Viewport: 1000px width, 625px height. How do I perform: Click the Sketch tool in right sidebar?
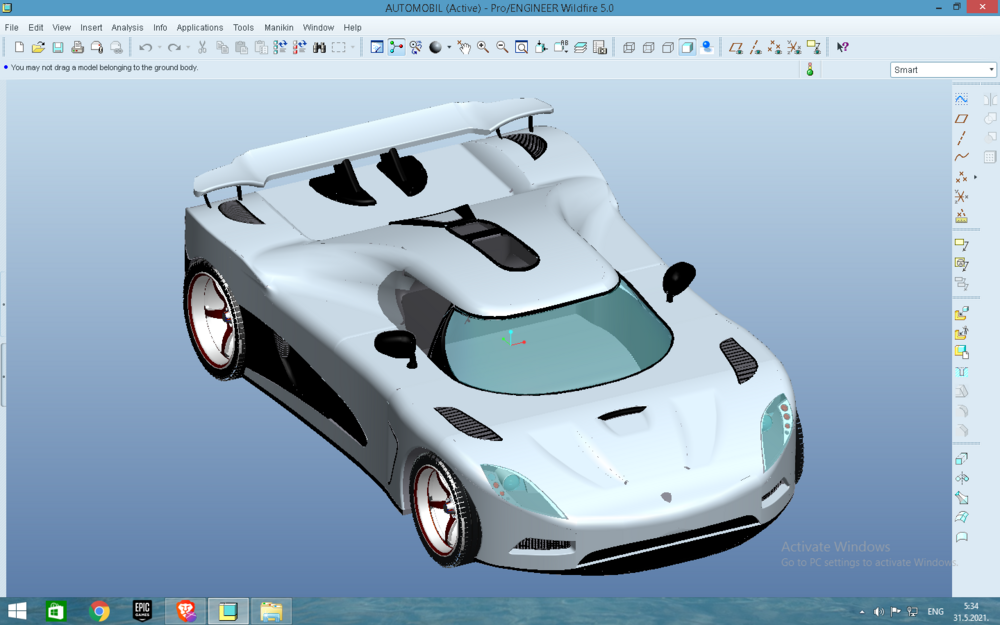click(962, 99)
